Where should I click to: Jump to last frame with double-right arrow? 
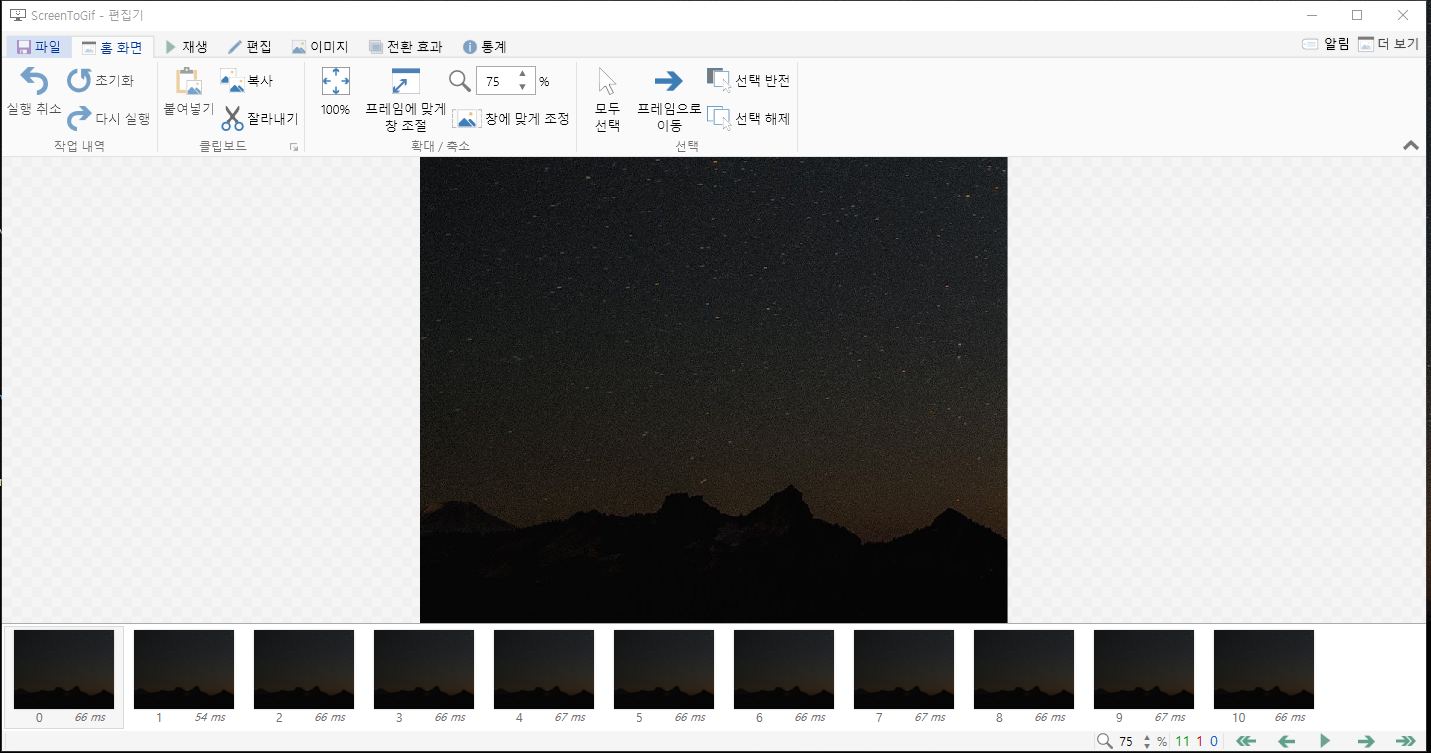click(1406, 741)
